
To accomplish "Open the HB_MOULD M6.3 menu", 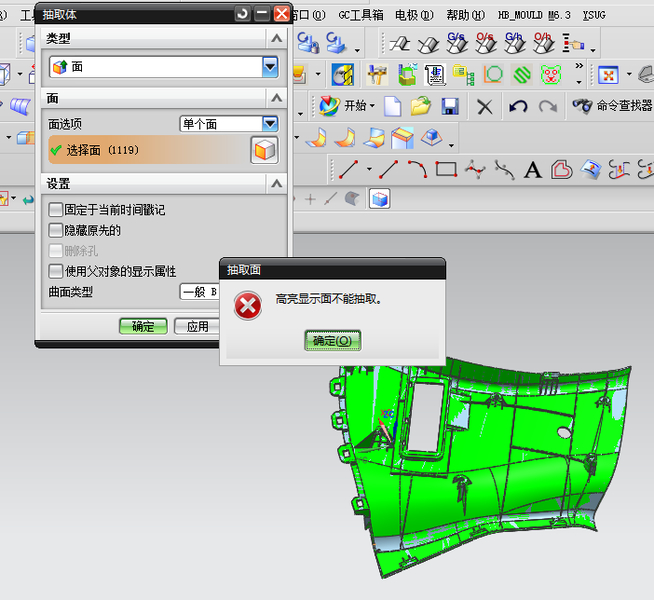I will point(534,15).
